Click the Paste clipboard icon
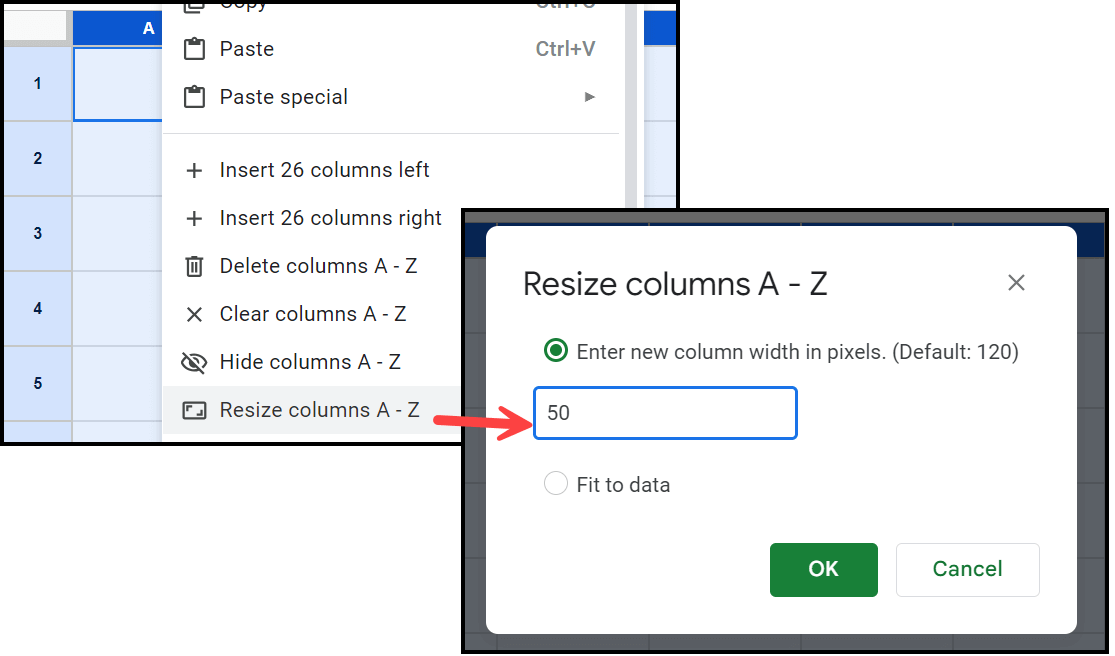1115x656 pixels. click(x=194, y=49)
